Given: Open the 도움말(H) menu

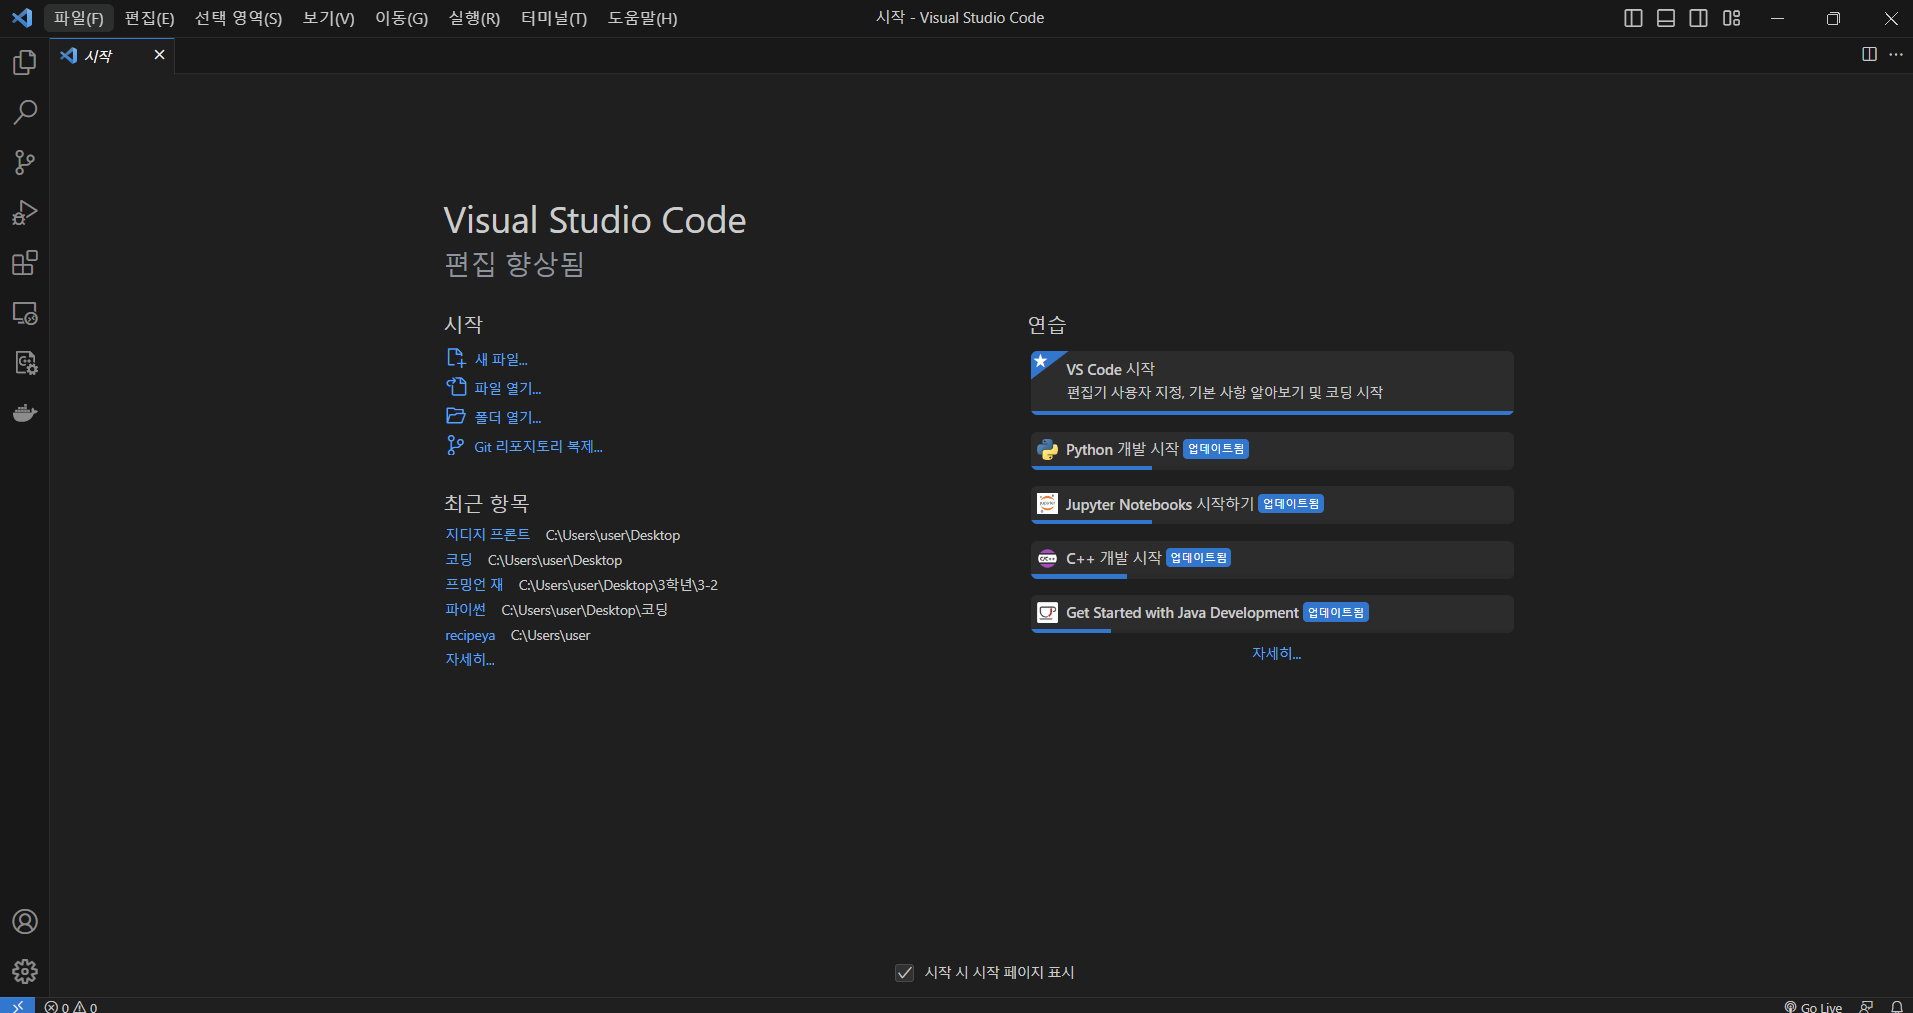Looking at the screenshot, I should click(642, 18).
